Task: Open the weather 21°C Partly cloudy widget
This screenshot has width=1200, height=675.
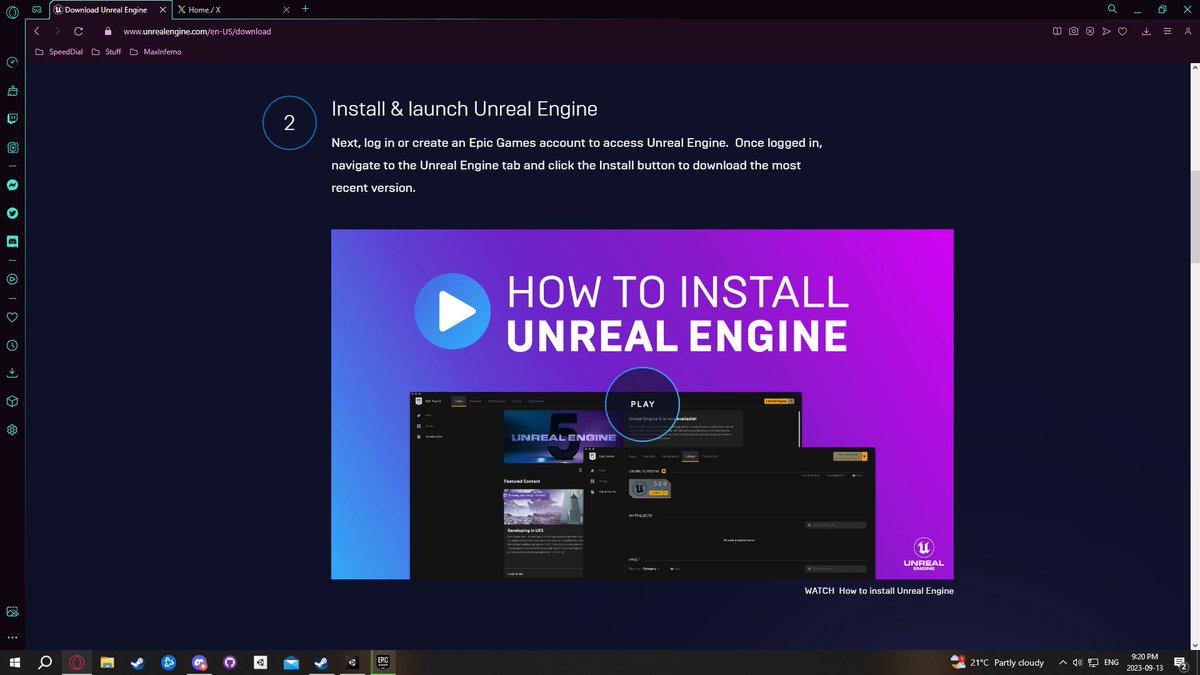Action: click(995, 662)
